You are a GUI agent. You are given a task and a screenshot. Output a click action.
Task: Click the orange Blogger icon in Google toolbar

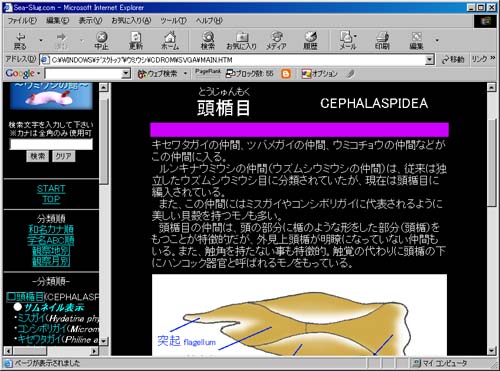[x=286, y=74]
